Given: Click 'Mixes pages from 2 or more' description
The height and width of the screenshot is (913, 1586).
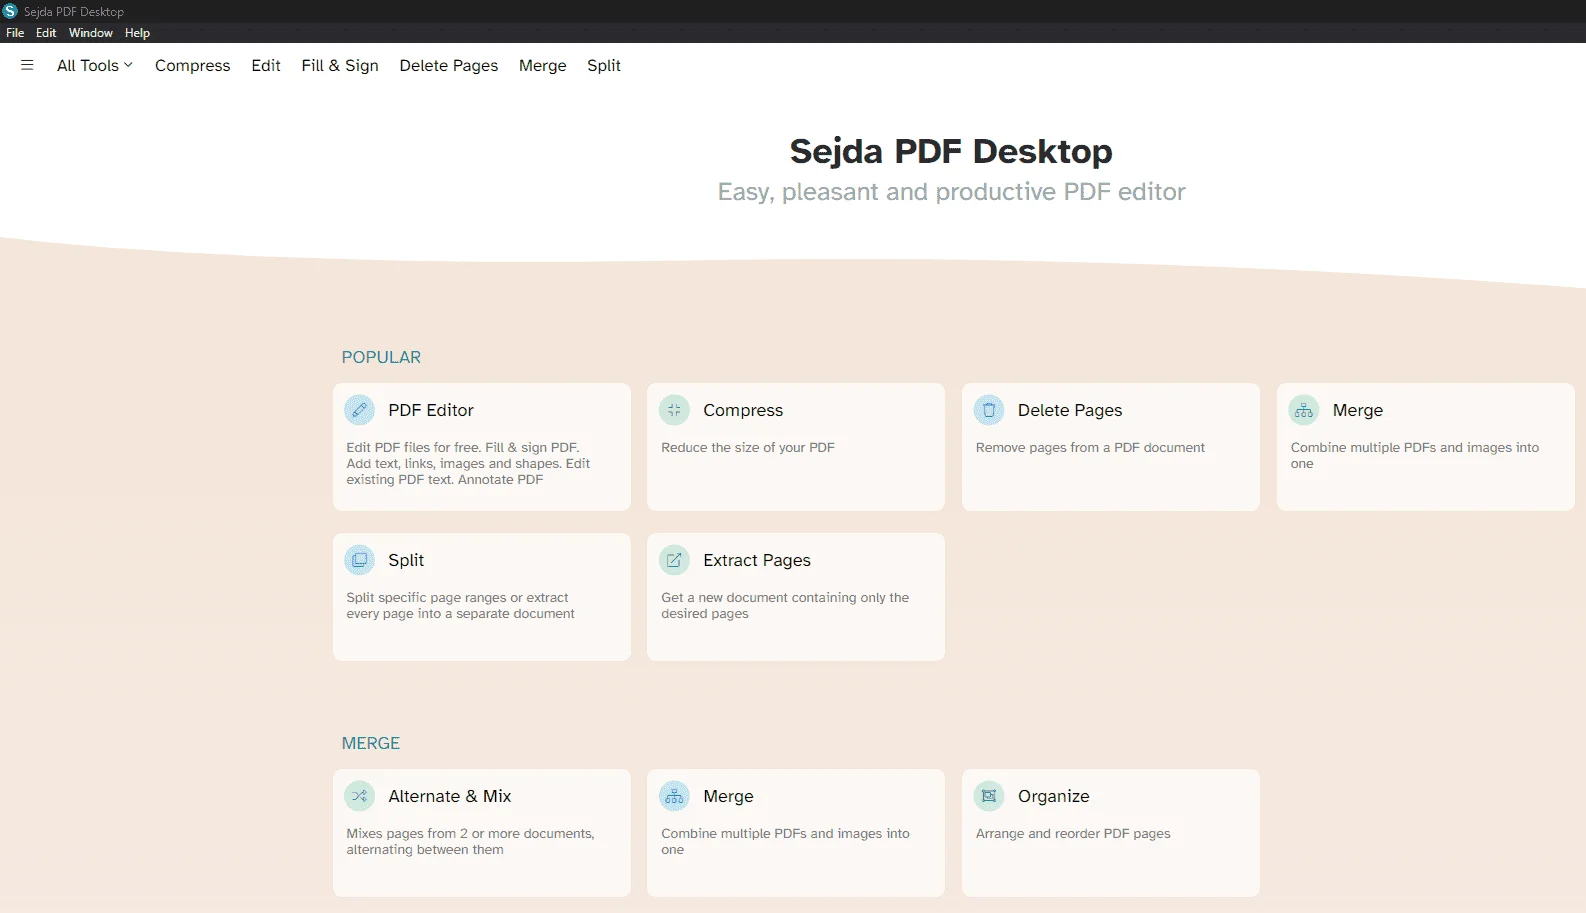Looking at the screenshot, I should pyautogui.click(x=470, y=842).
